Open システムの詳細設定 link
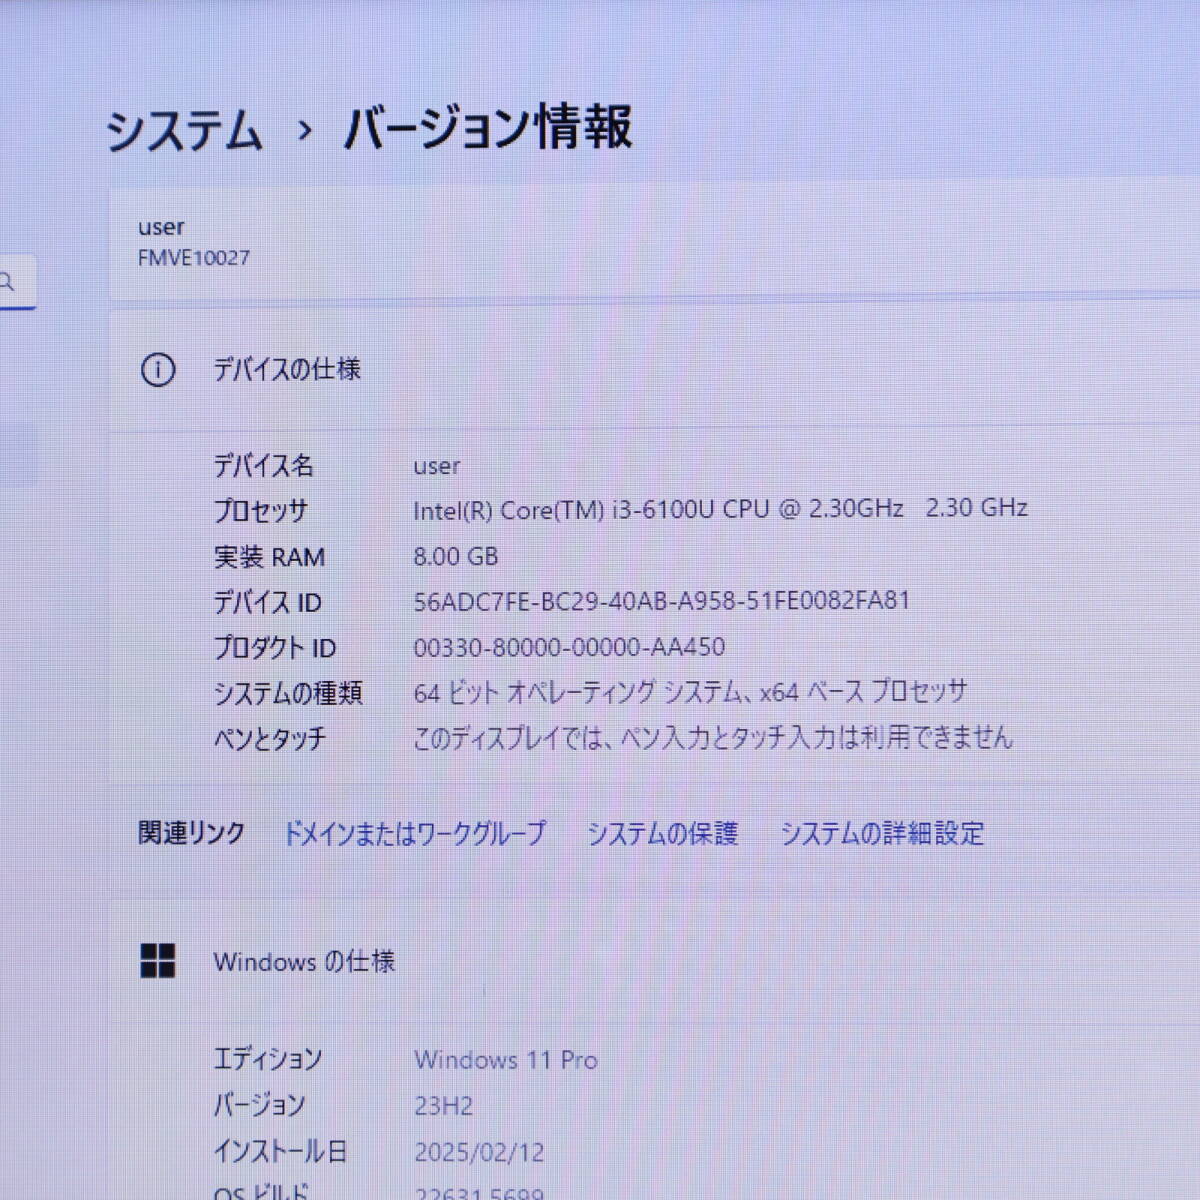The height and width of the screenshot is (1200, 1200). click(x=882, y=833)
